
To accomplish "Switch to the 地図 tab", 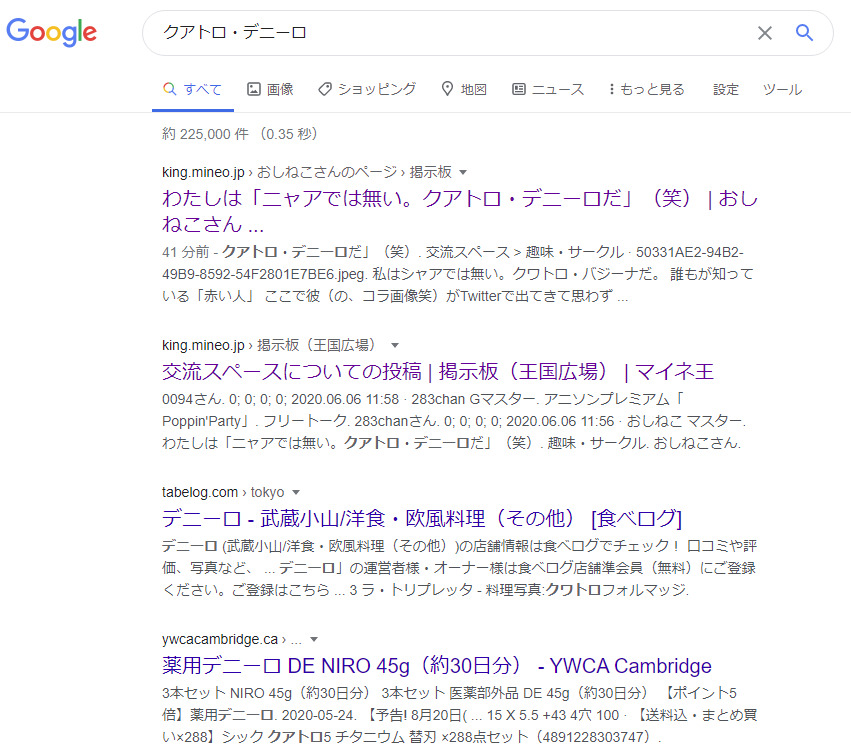I will coord(464,90).
